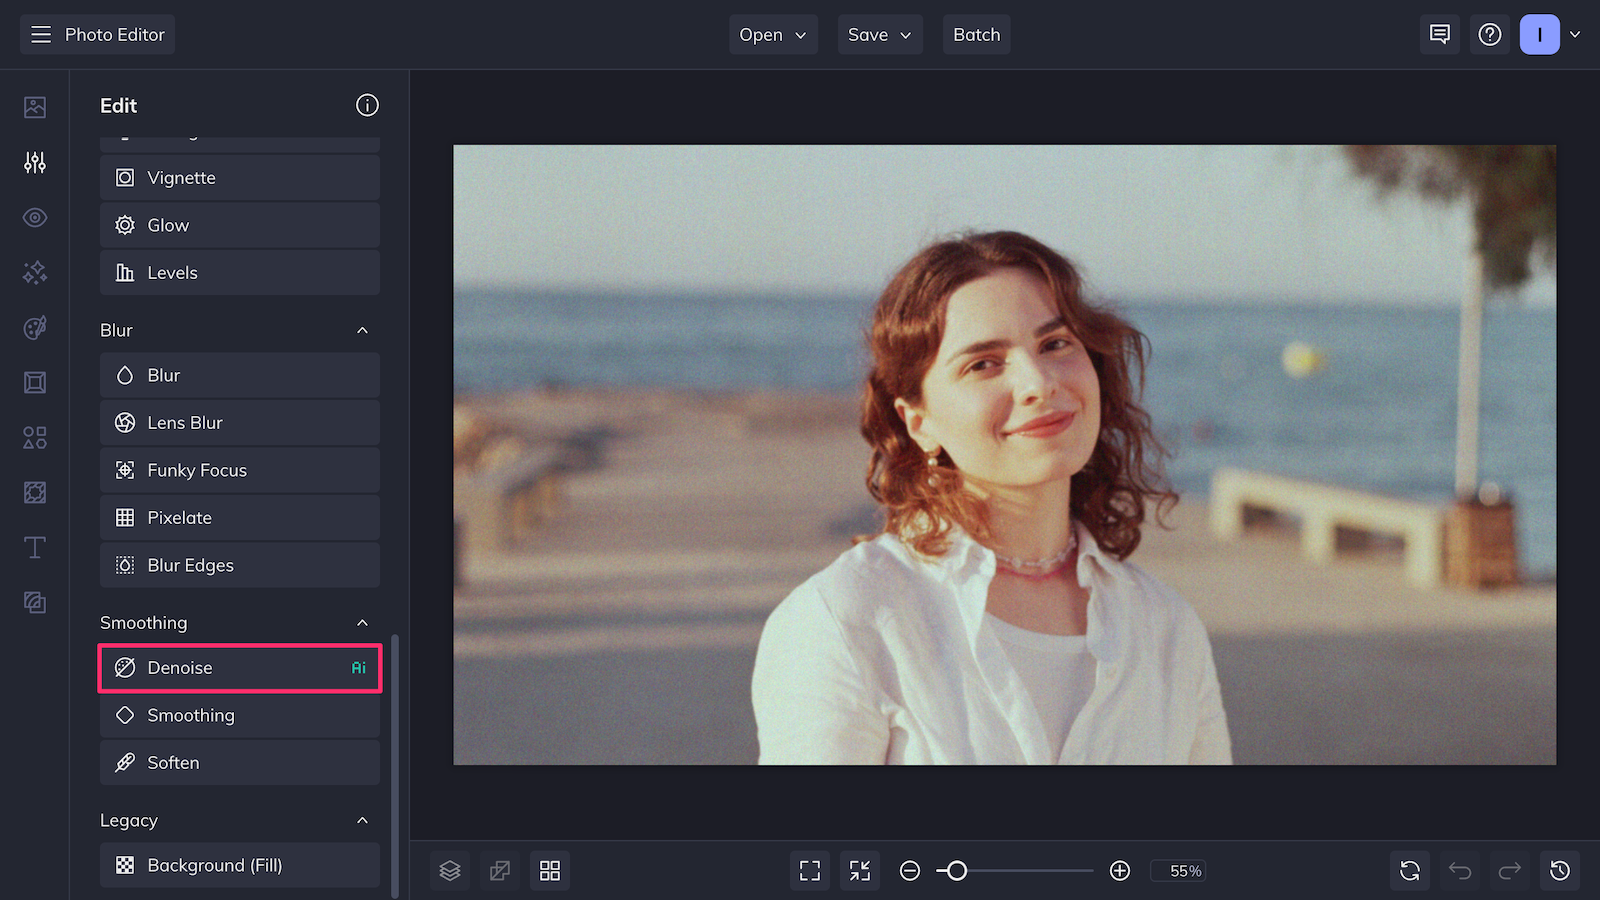1600x900 pixels.
Task: Open the hamburger menu next to Photo Editor
Action: (41, 34)
